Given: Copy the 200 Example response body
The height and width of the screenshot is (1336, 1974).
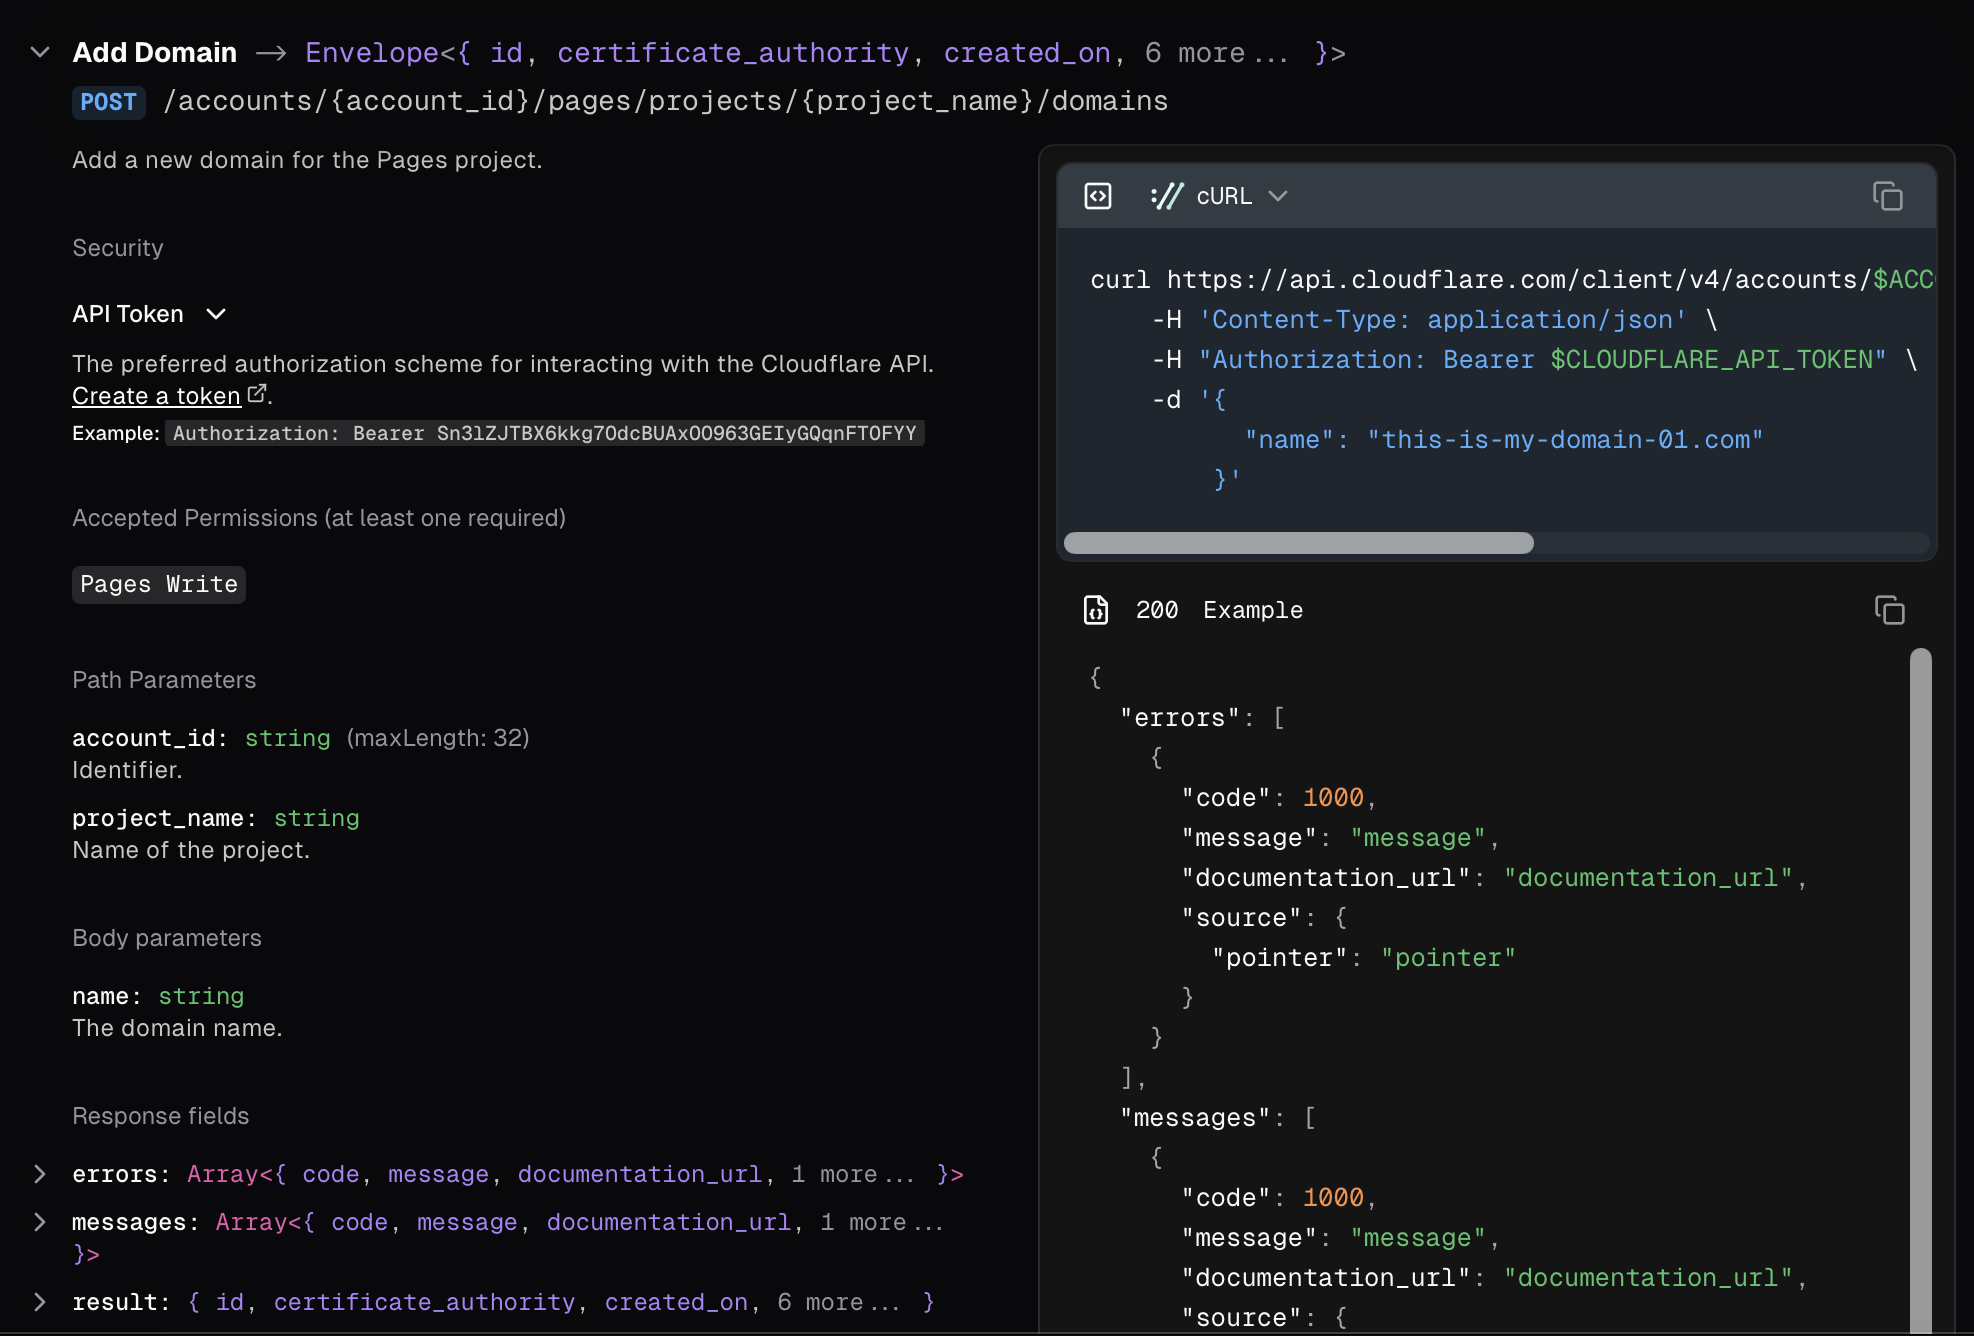Looking at the screenshot, I should click(1889, 610).
